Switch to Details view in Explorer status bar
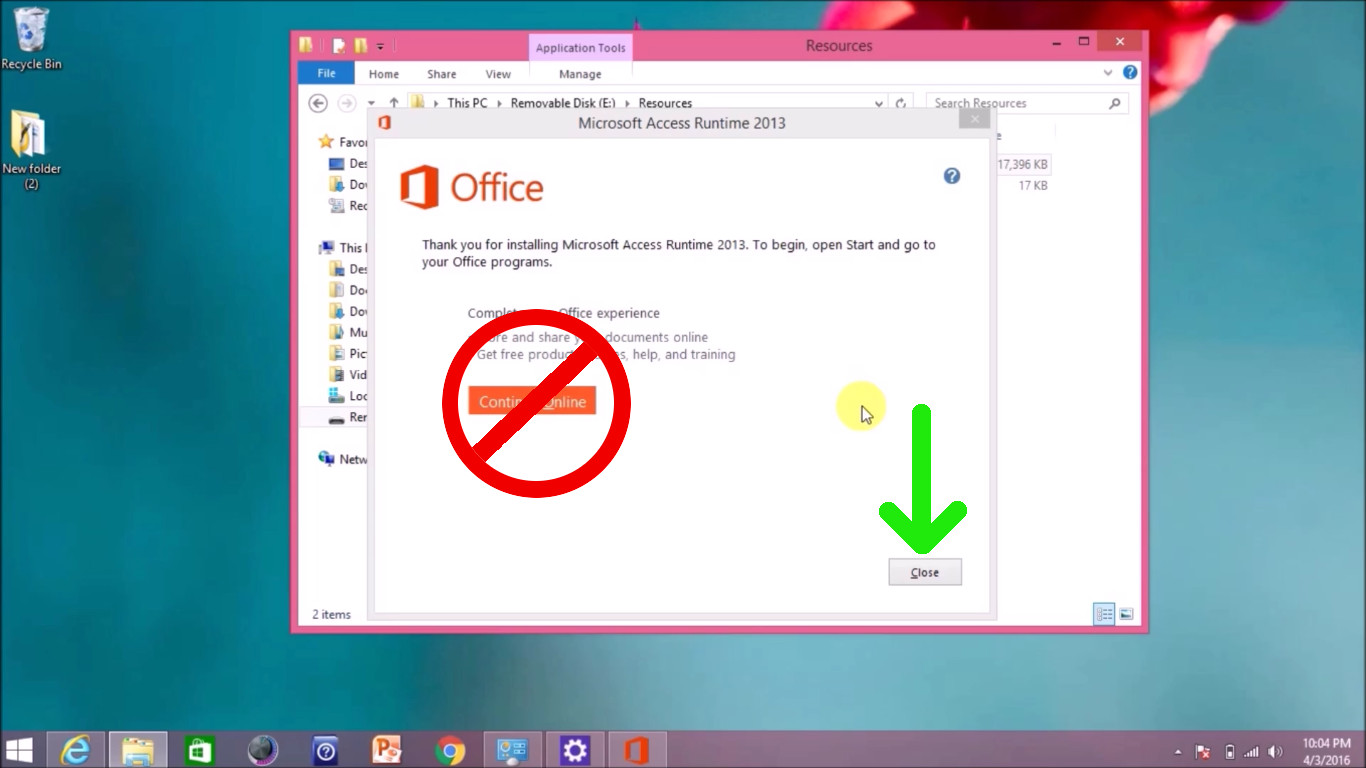The image size is (1366, 768). tap(1104, 614)
